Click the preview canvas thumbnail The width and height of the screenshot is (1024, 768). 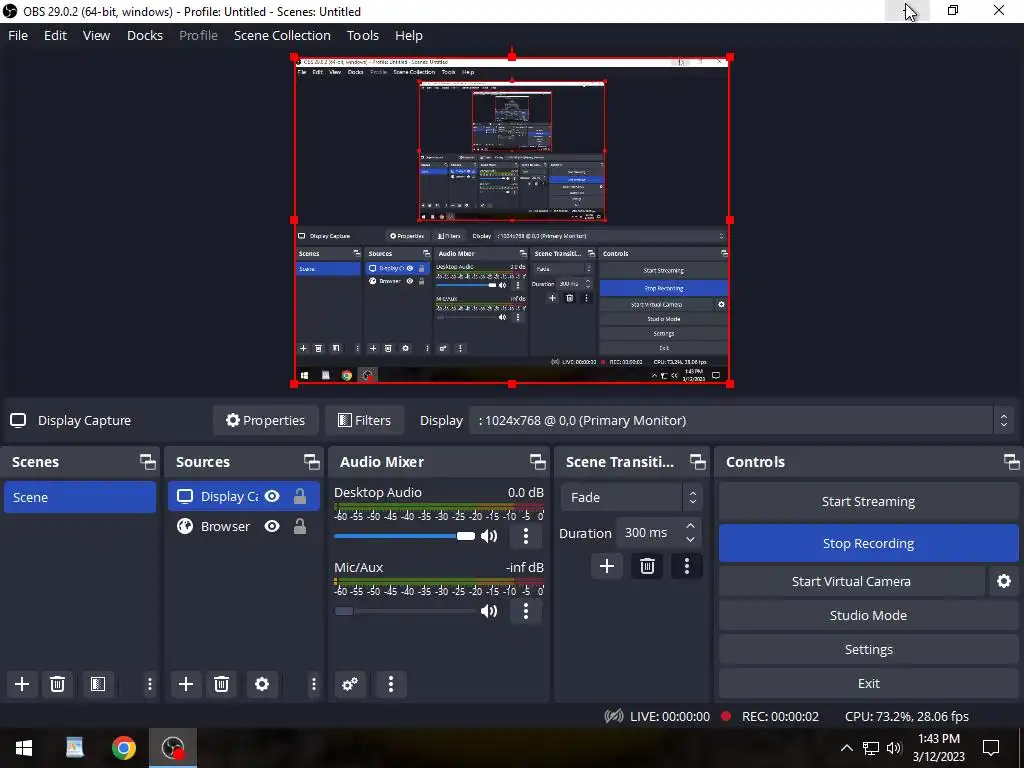511,221
